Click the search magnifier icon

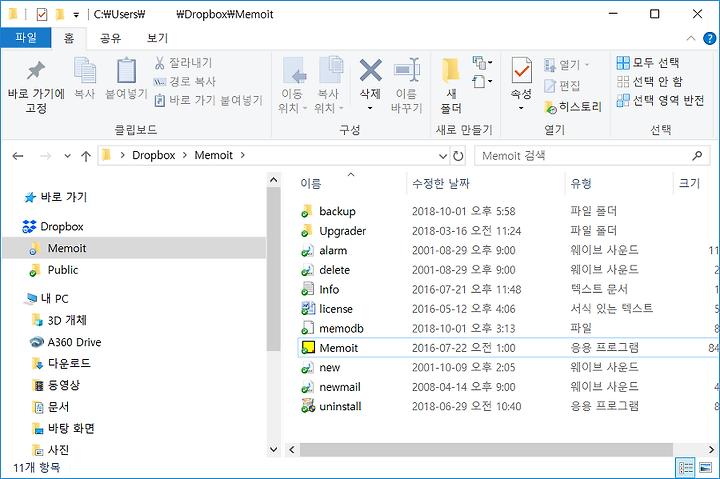pyautogui.click(x=697, y=156)
